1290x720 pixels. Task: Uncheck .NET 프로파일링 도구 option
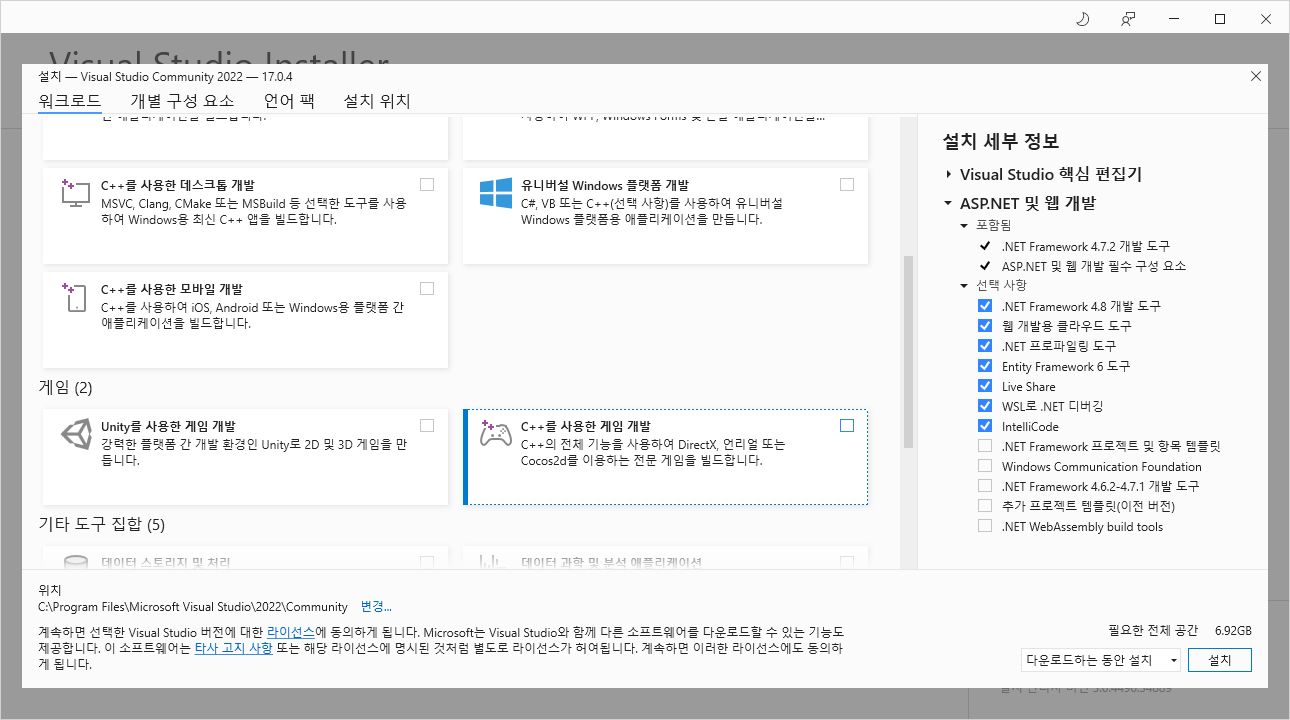[985, 346]
